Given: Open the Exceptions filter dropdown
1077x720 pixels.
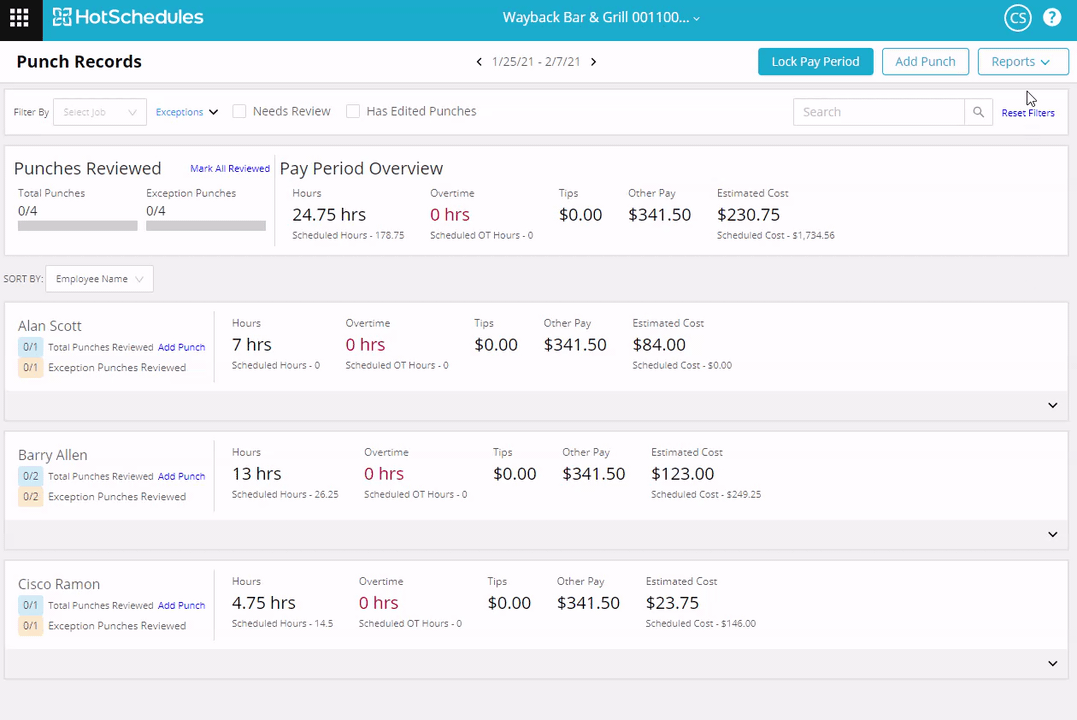Looking at the screenshot, I should pyautogui.click(x=187, y=112).
